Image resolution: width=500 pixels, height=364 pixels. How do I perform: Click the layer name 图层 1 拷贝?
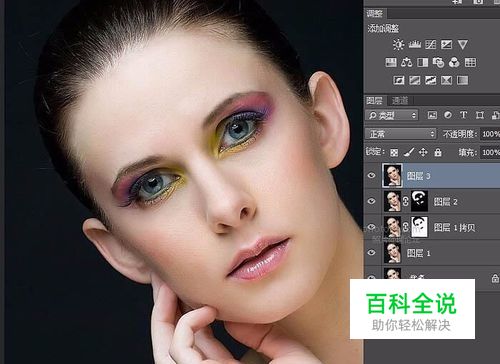point(454,227)
